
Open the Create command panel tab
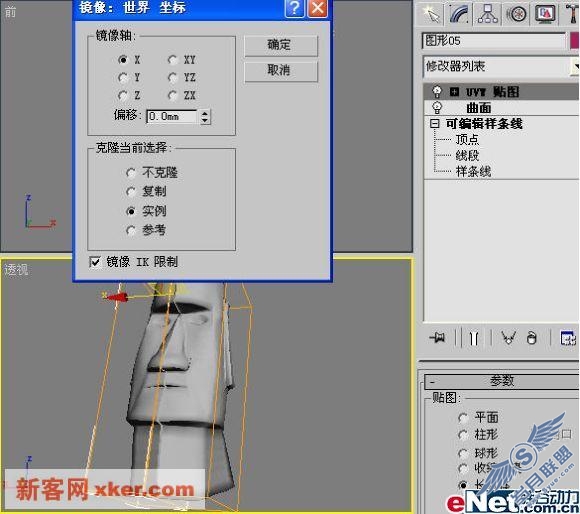point(431,14)
